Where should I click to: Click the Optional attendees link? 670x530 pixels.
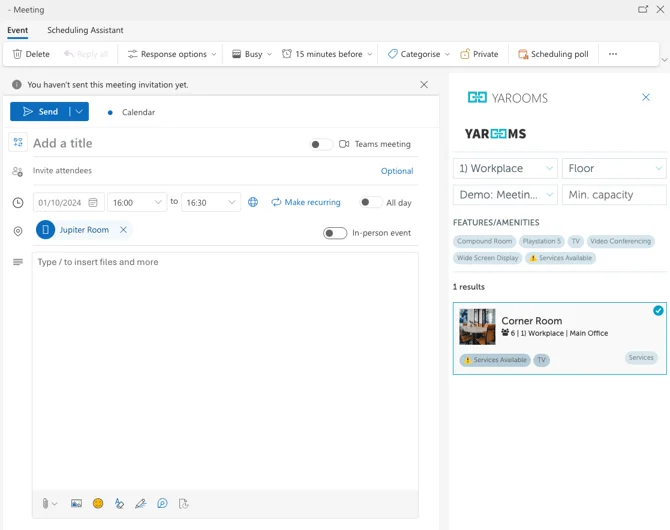[x=397, y=171]
